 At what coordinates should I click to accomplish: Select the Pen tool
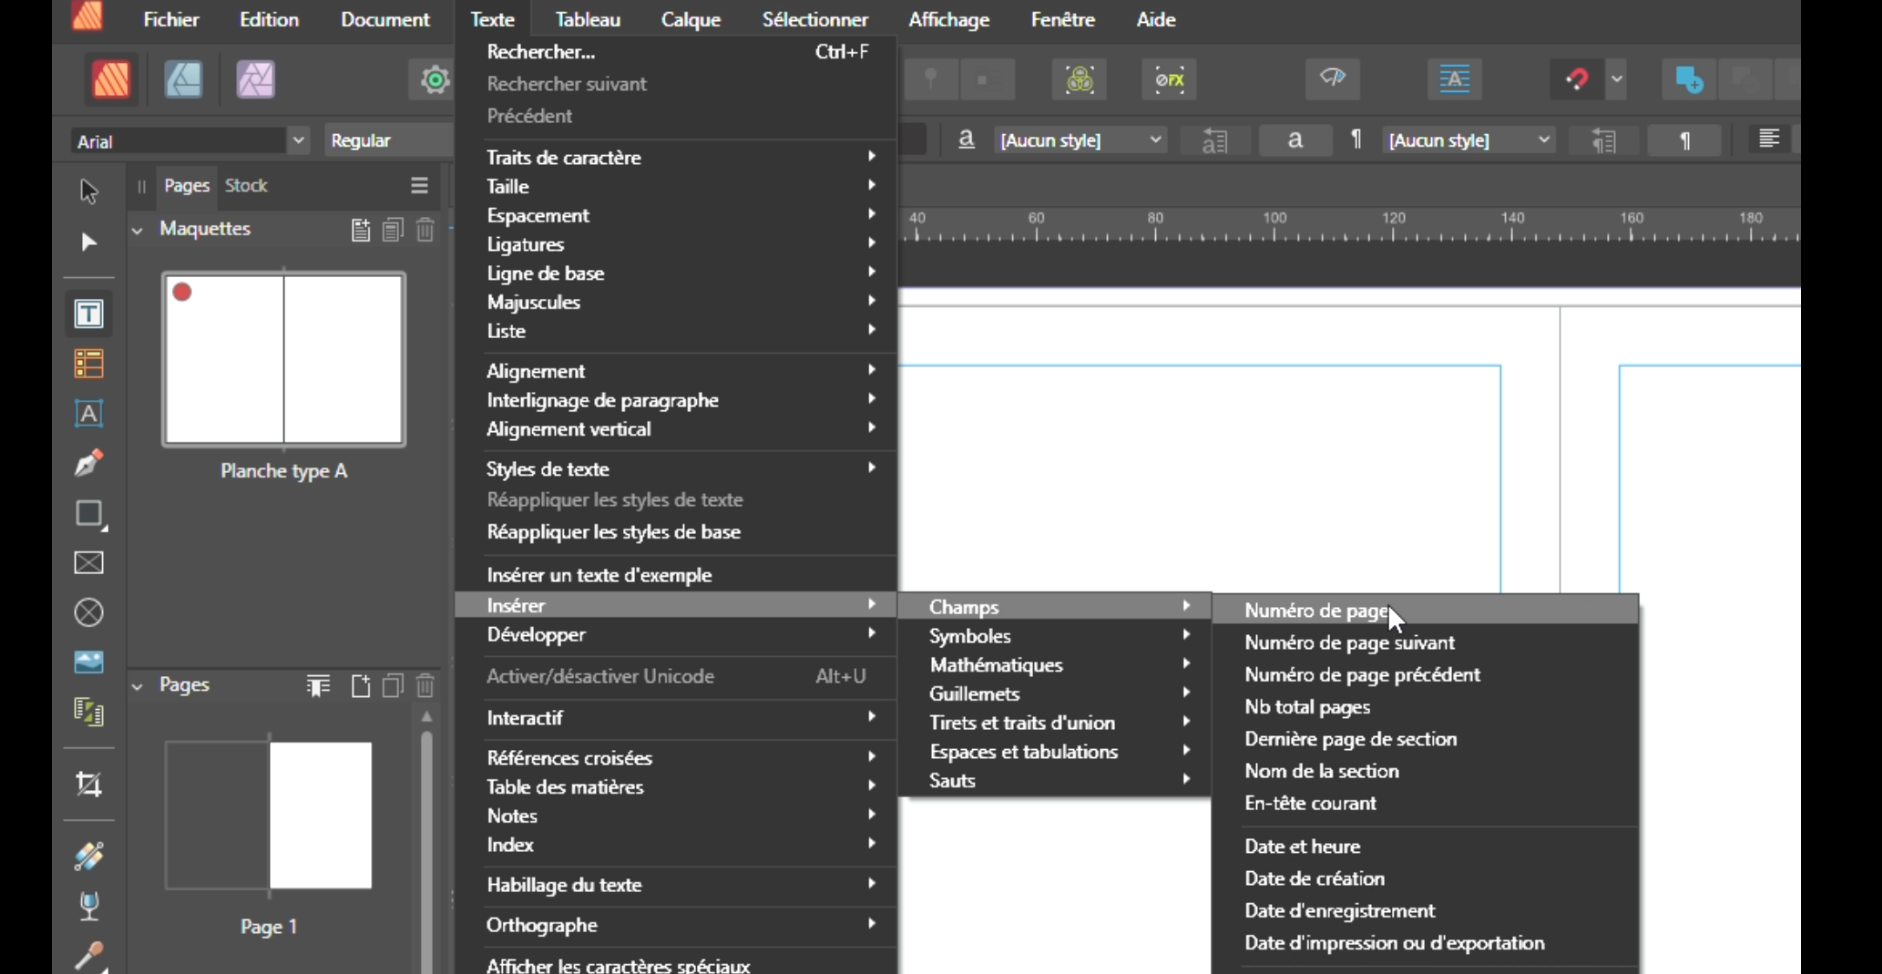click(x=89, y=463)
